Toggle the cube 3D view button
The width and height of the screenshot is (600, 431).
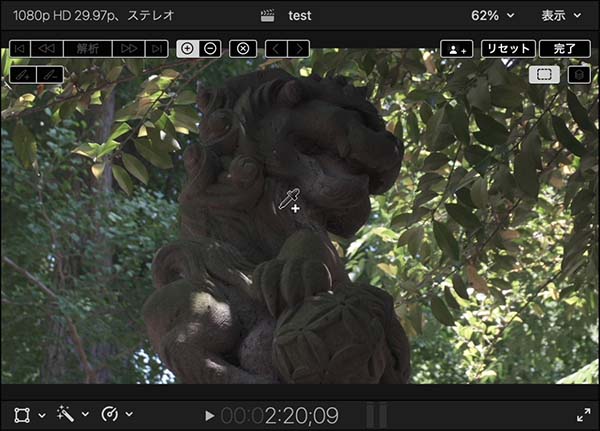(x=579, y=75)
